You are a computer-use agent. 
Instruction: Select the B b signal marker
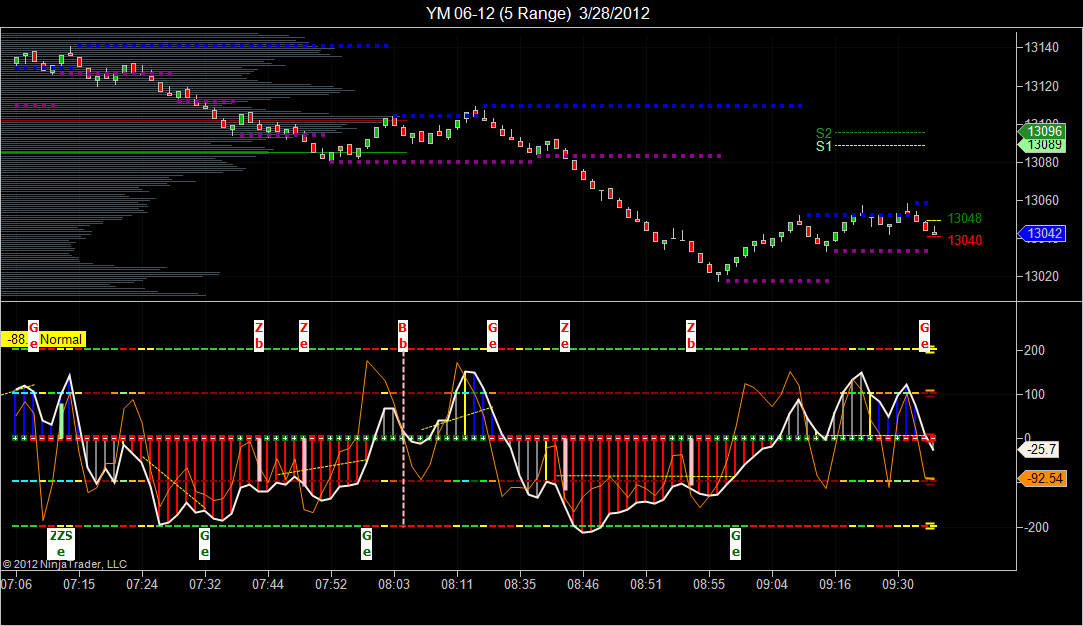(403, 336)
